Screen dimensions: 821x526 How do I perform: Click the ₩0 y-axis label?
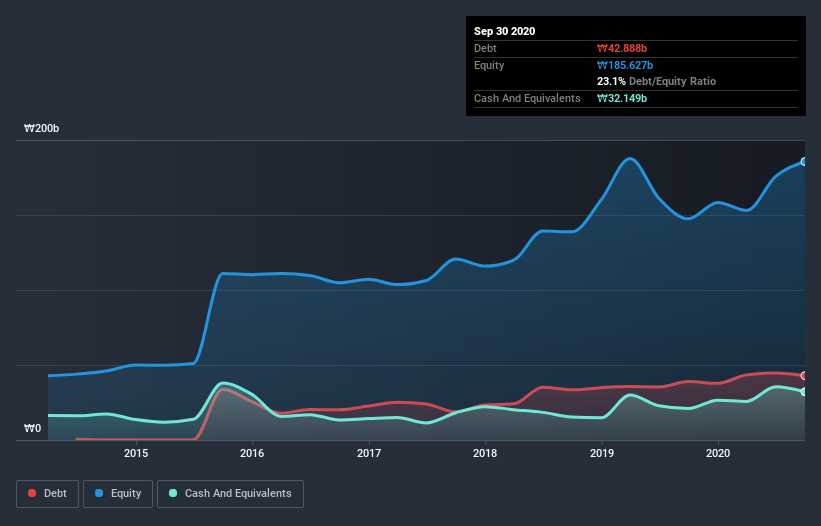(32, 428)
